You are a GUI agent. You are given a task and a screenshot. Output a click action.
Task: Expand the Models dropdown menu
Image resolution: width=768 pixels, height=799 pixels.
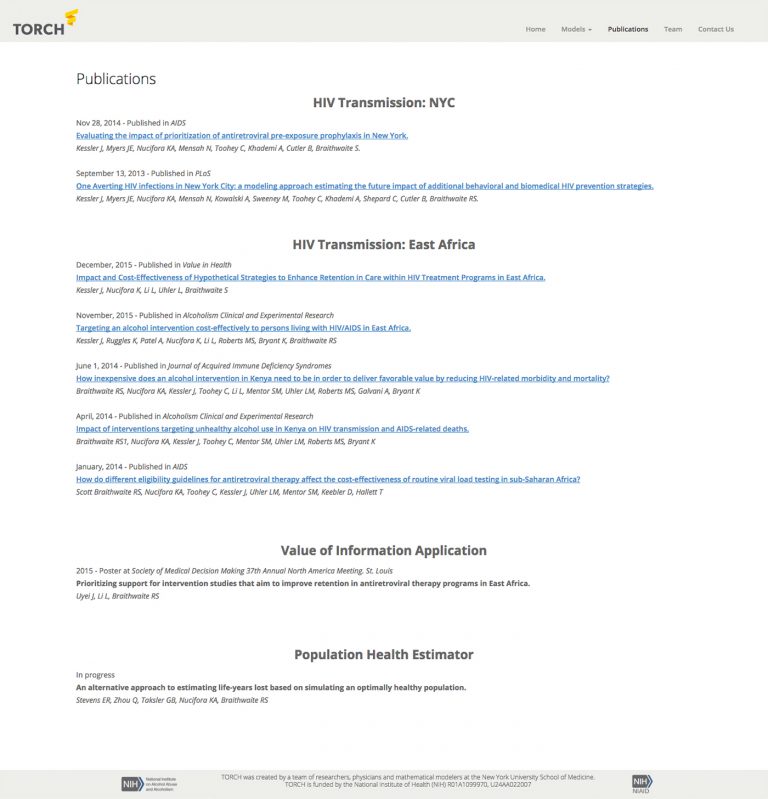tap(576, 29)
